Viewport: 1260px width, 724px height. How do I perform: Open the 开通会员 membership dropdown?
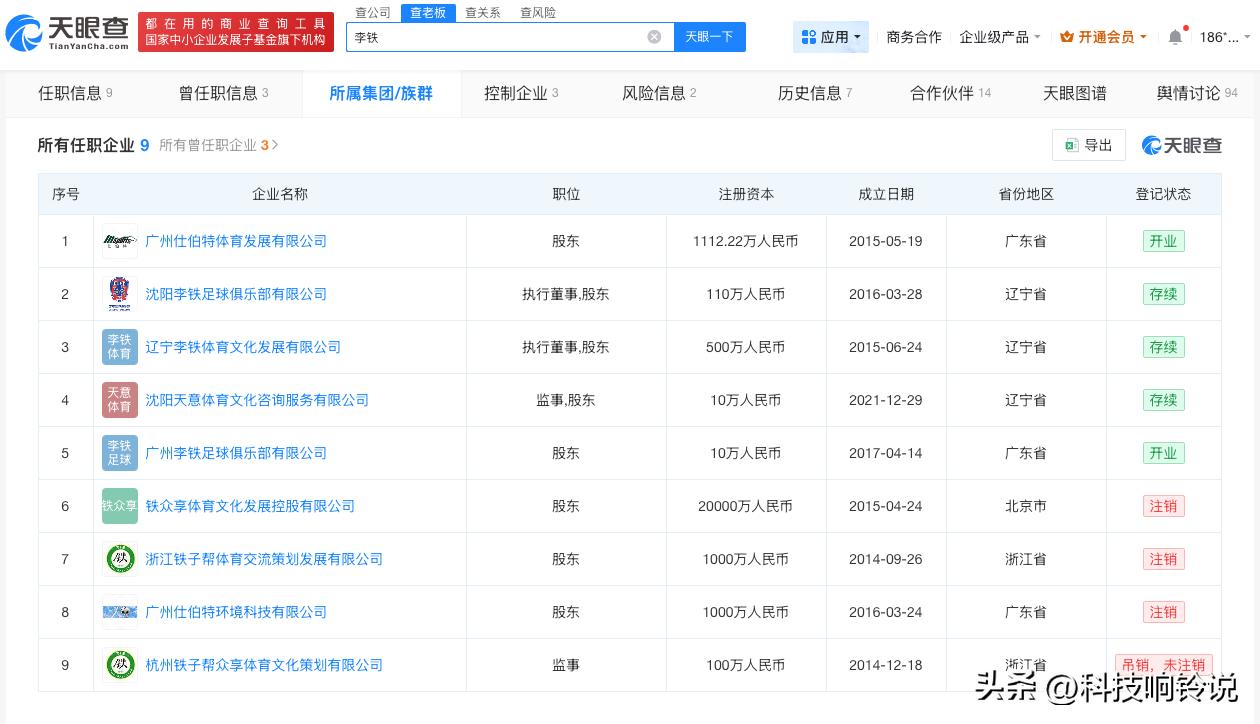pos(1103,37)
